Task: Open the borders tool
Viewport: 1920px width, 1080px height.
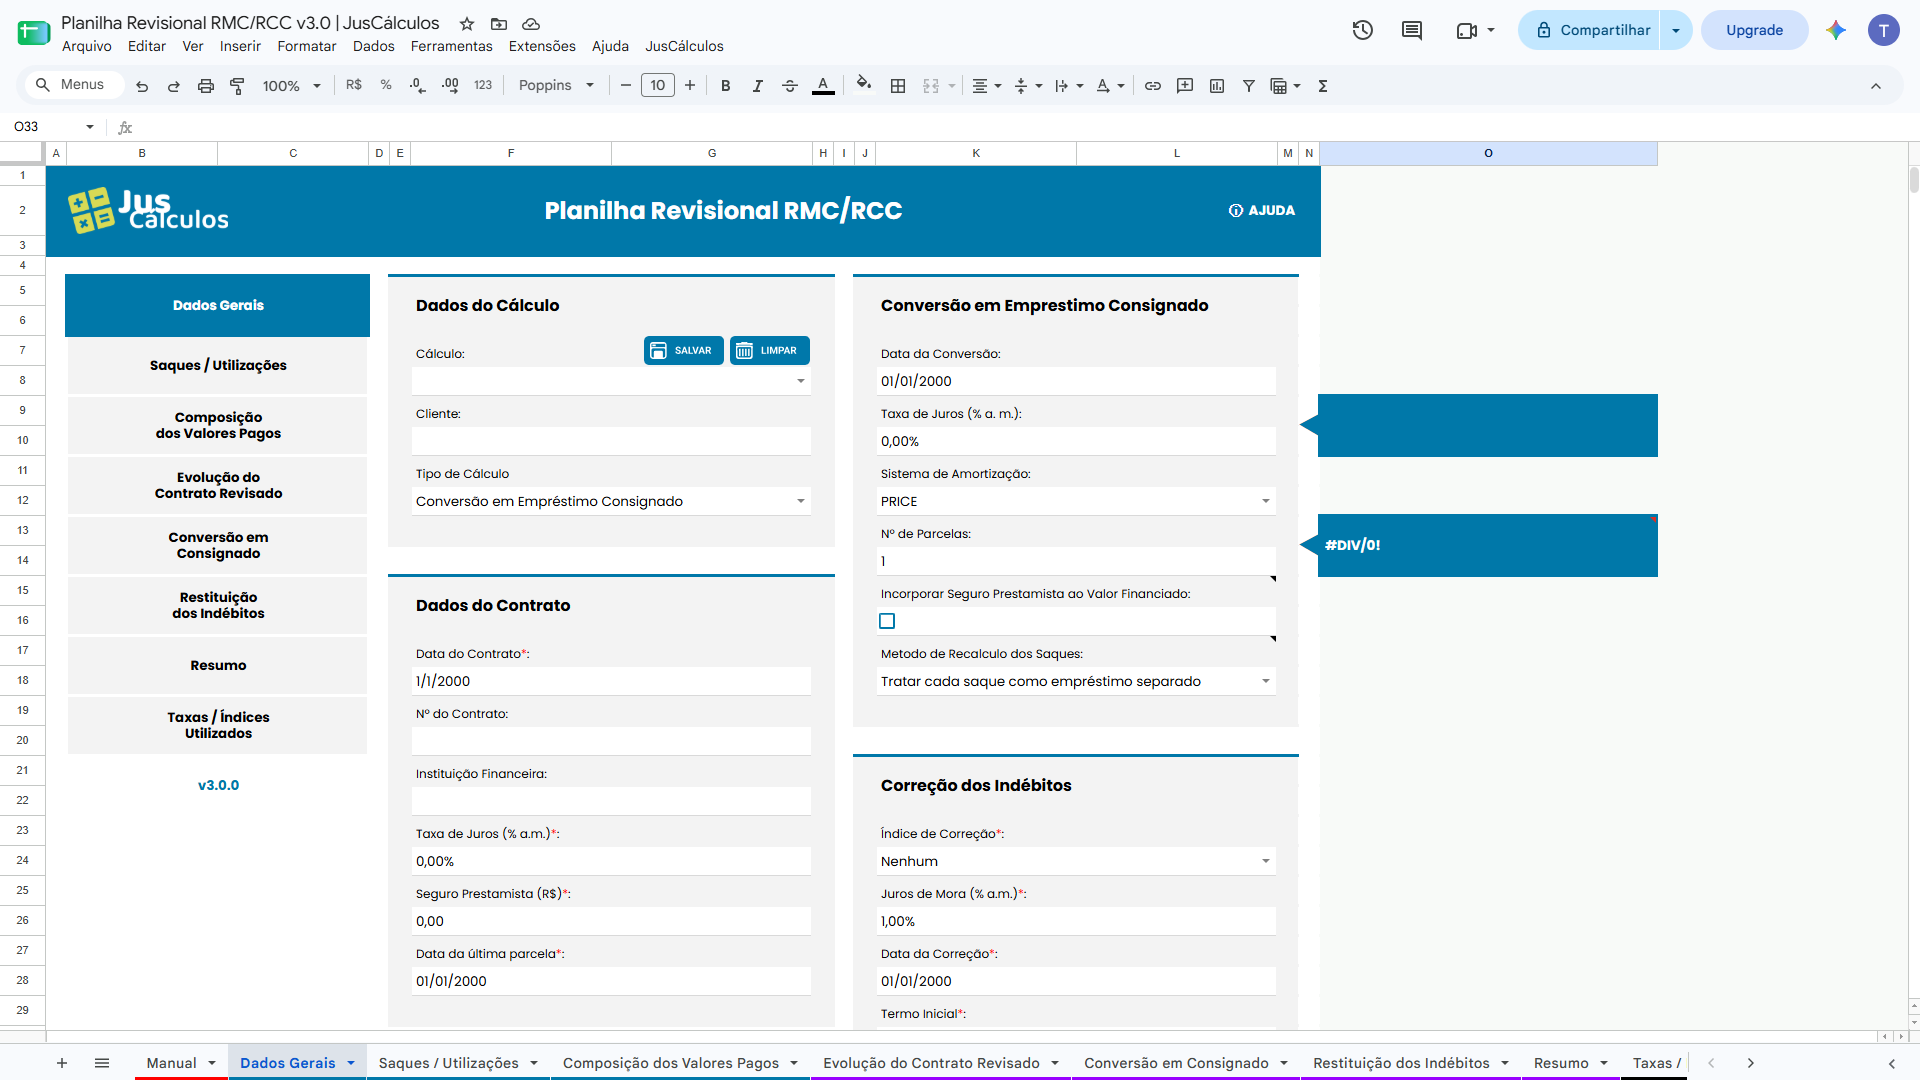Action: [898, 86]
